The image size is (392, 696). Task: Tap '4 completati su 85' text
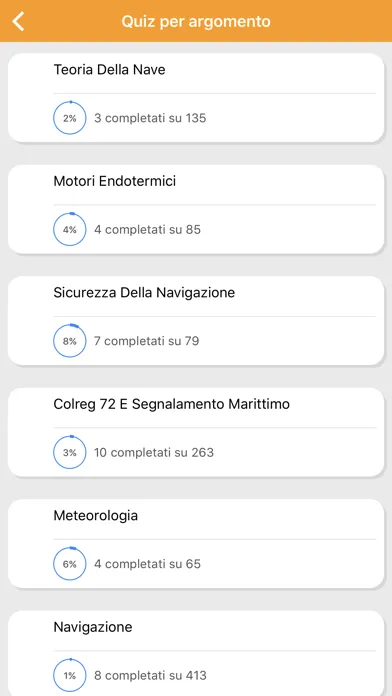147,229
